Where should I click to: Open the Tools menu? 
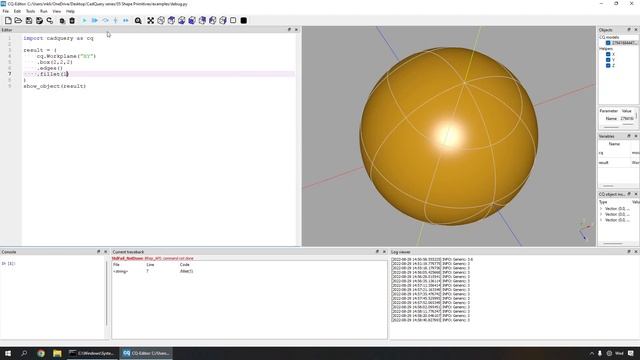point(31,11)
